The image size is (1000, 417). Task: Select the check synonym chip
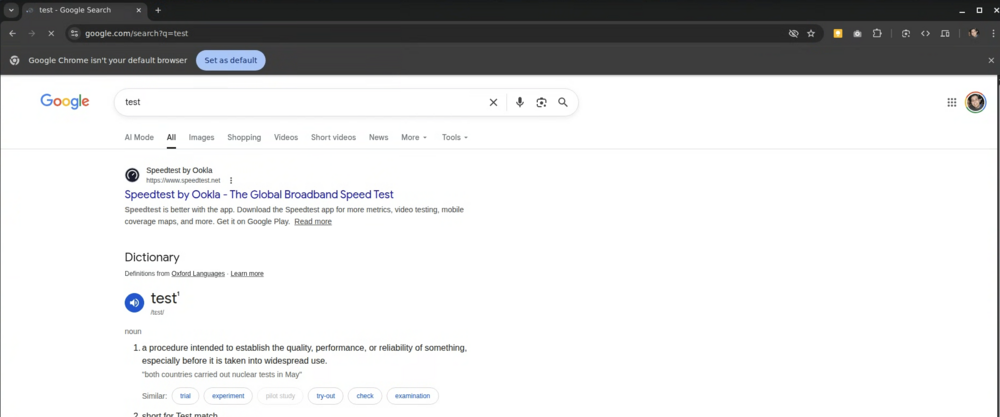(x=365, y=396)
